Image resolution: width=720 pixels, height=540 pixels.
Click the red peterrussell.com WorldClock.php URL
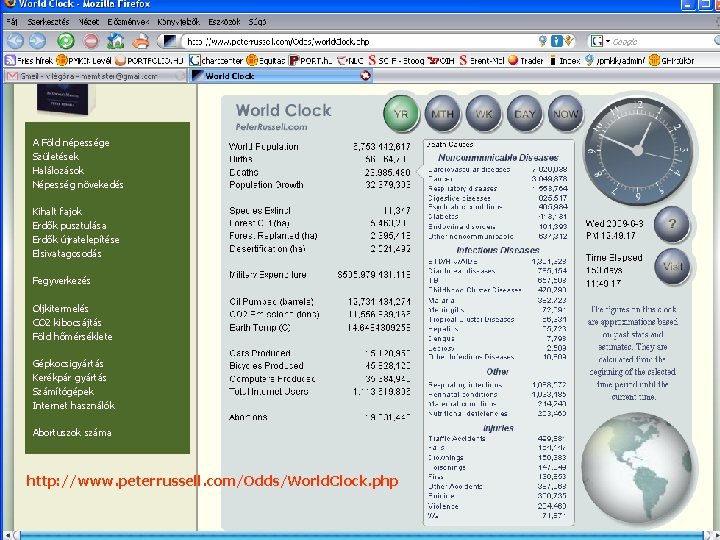[212, 481]
